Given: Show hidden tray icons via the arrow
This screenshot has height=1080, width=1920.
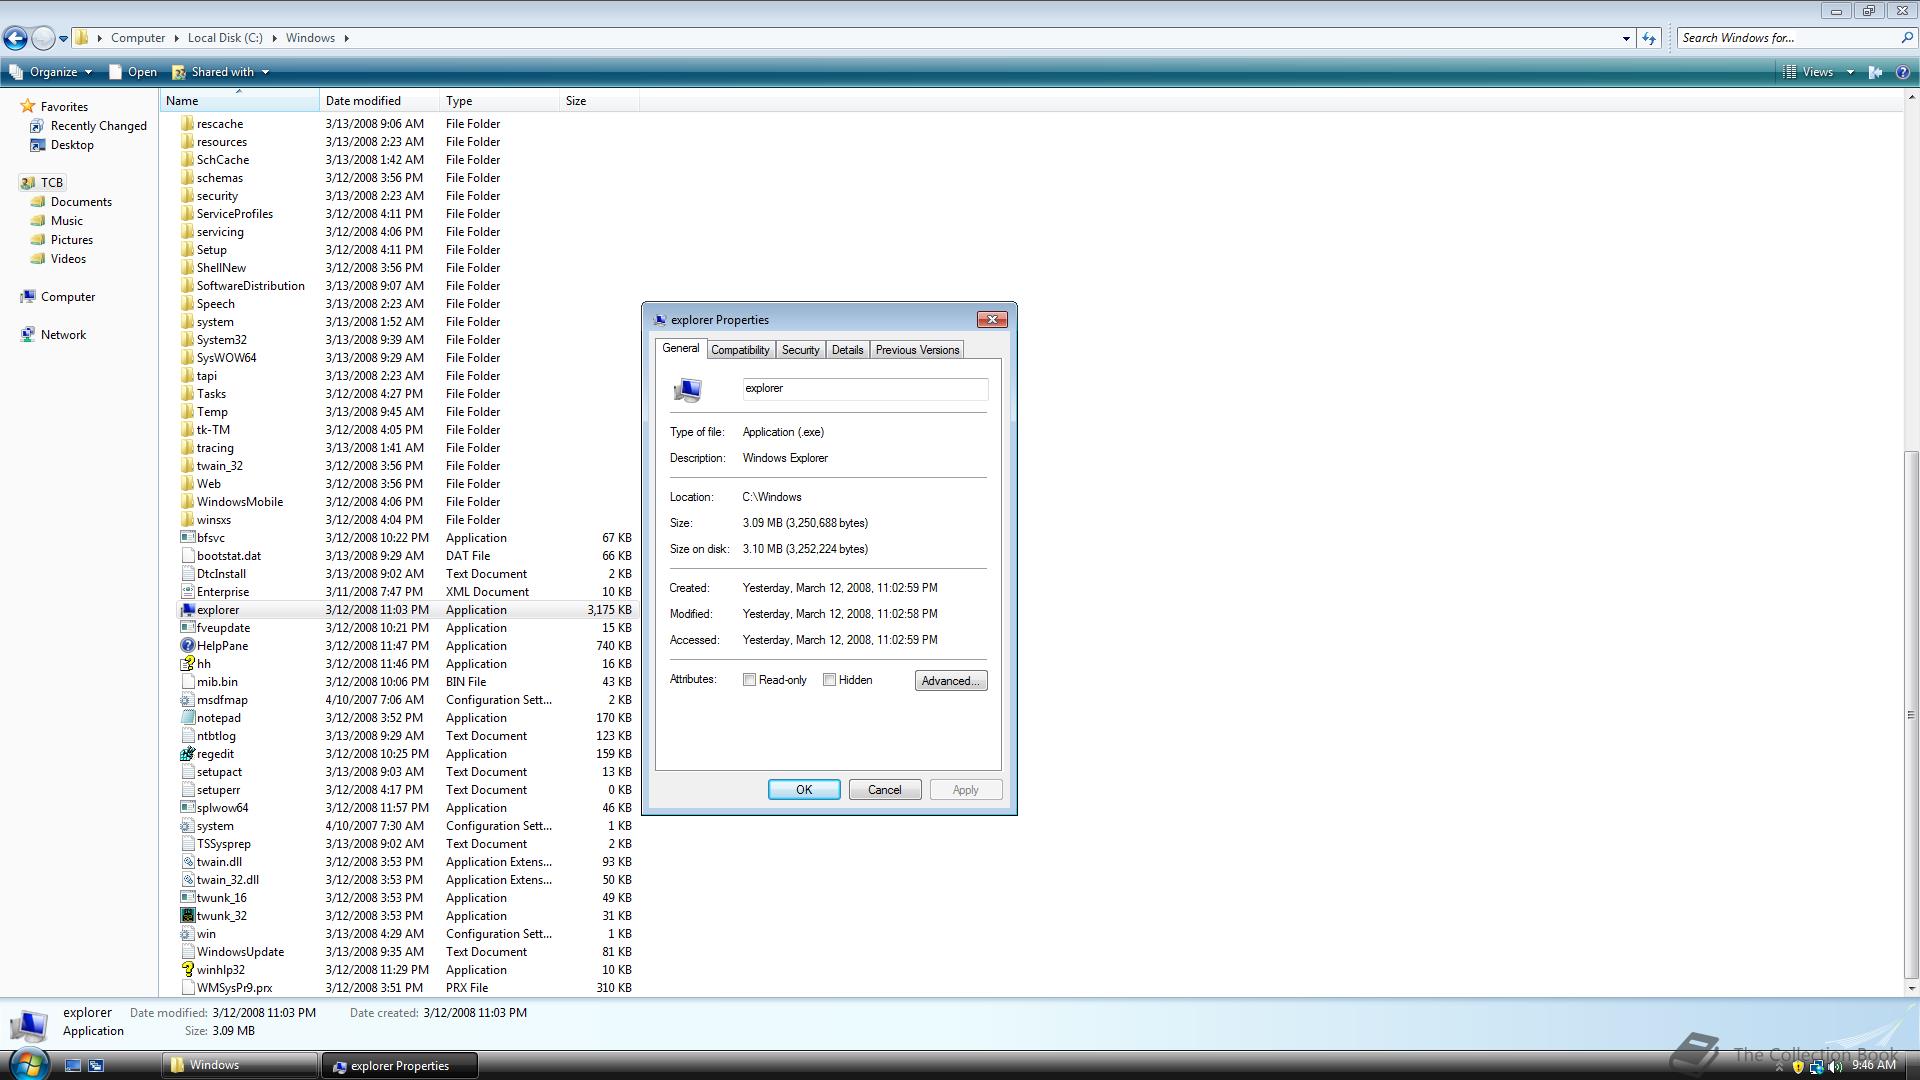Looking at the screenshot, I should pyautogui.click(x=1779, y=1068).
